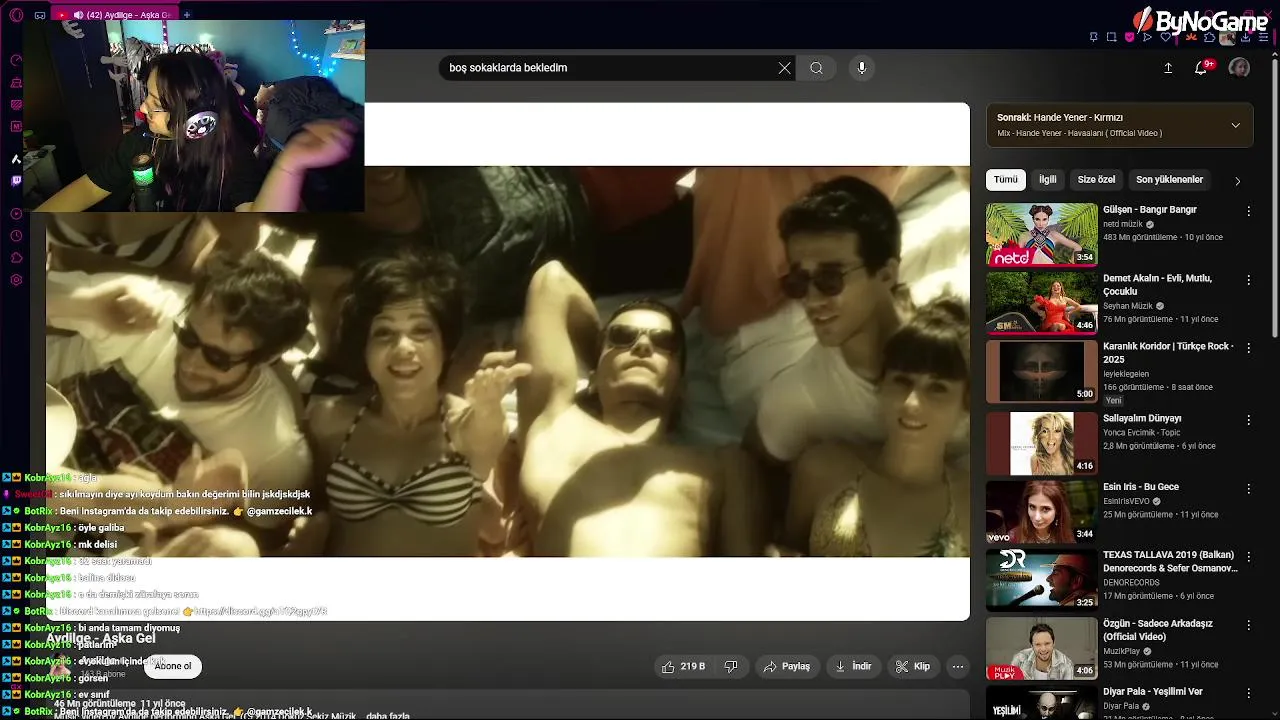Open Esin Iris - Bu Gece video title

pyautogui.click(x=1141, y=487)
